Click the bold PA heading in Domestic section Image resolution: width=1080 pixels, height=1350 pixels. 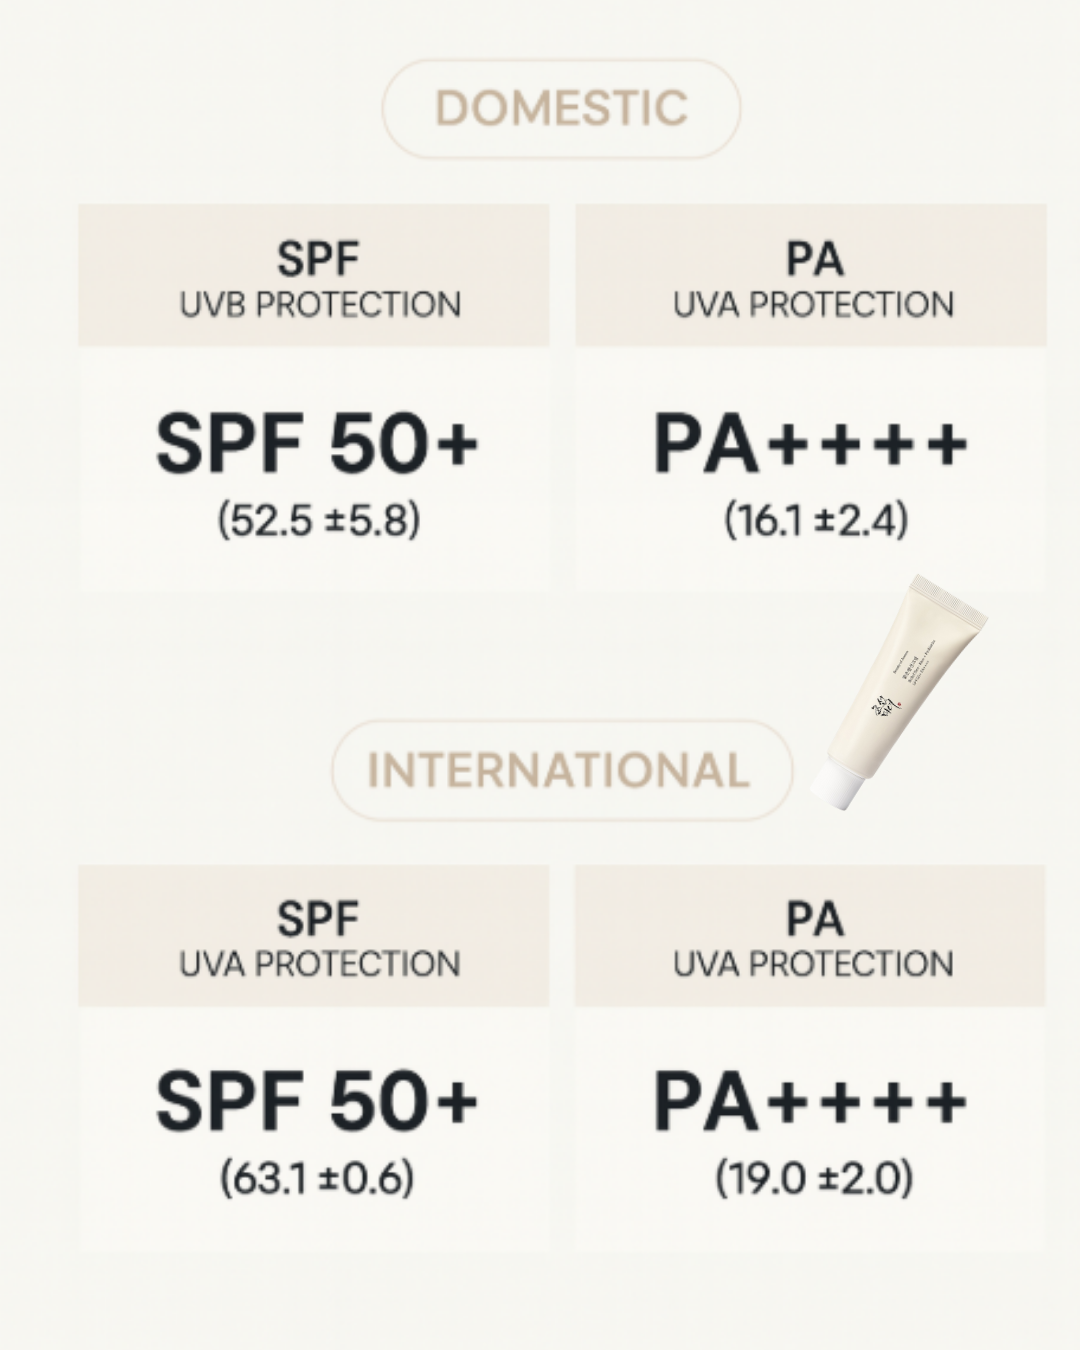(x=814, y=260)
